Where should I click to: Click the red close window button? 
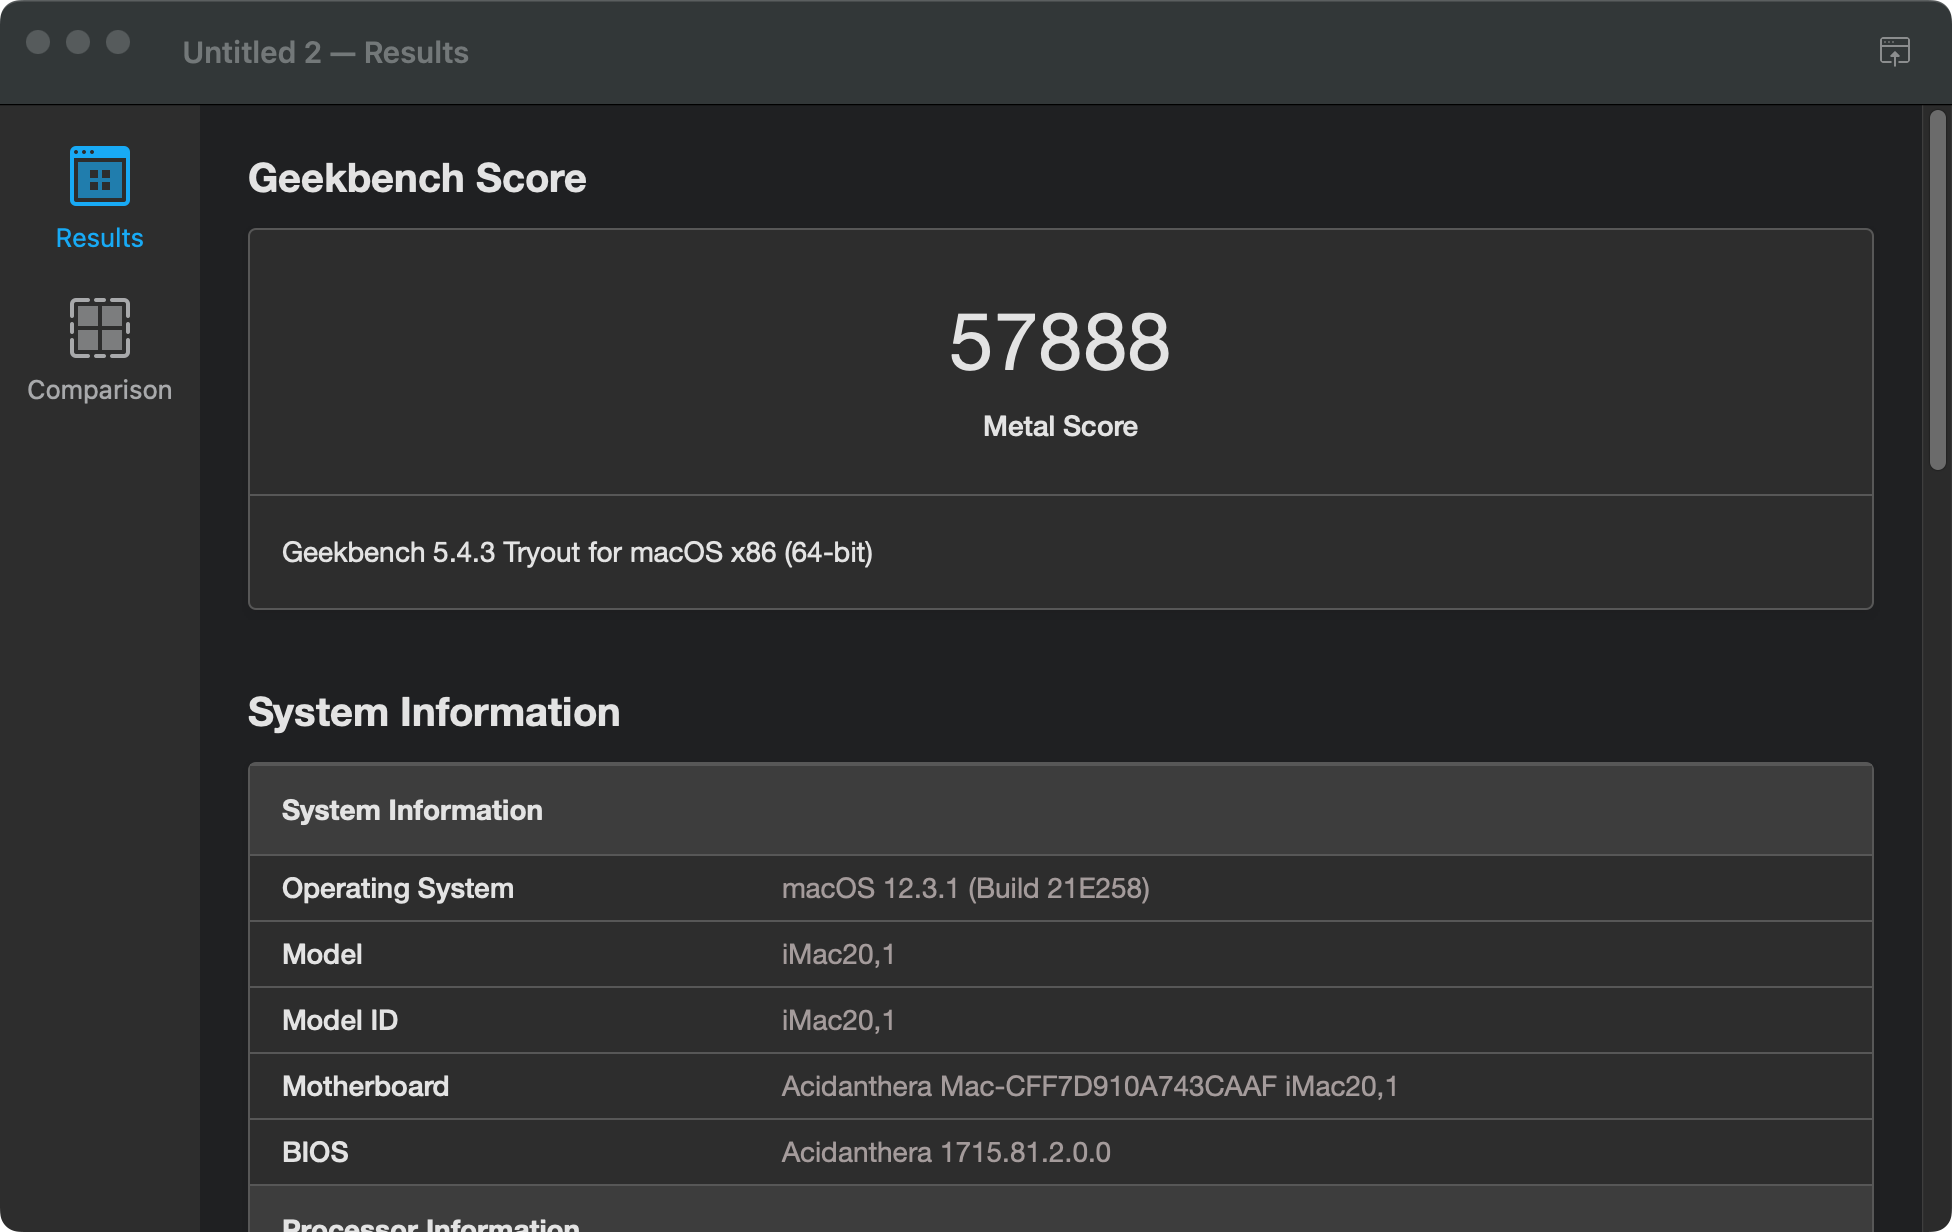[38, 42]
